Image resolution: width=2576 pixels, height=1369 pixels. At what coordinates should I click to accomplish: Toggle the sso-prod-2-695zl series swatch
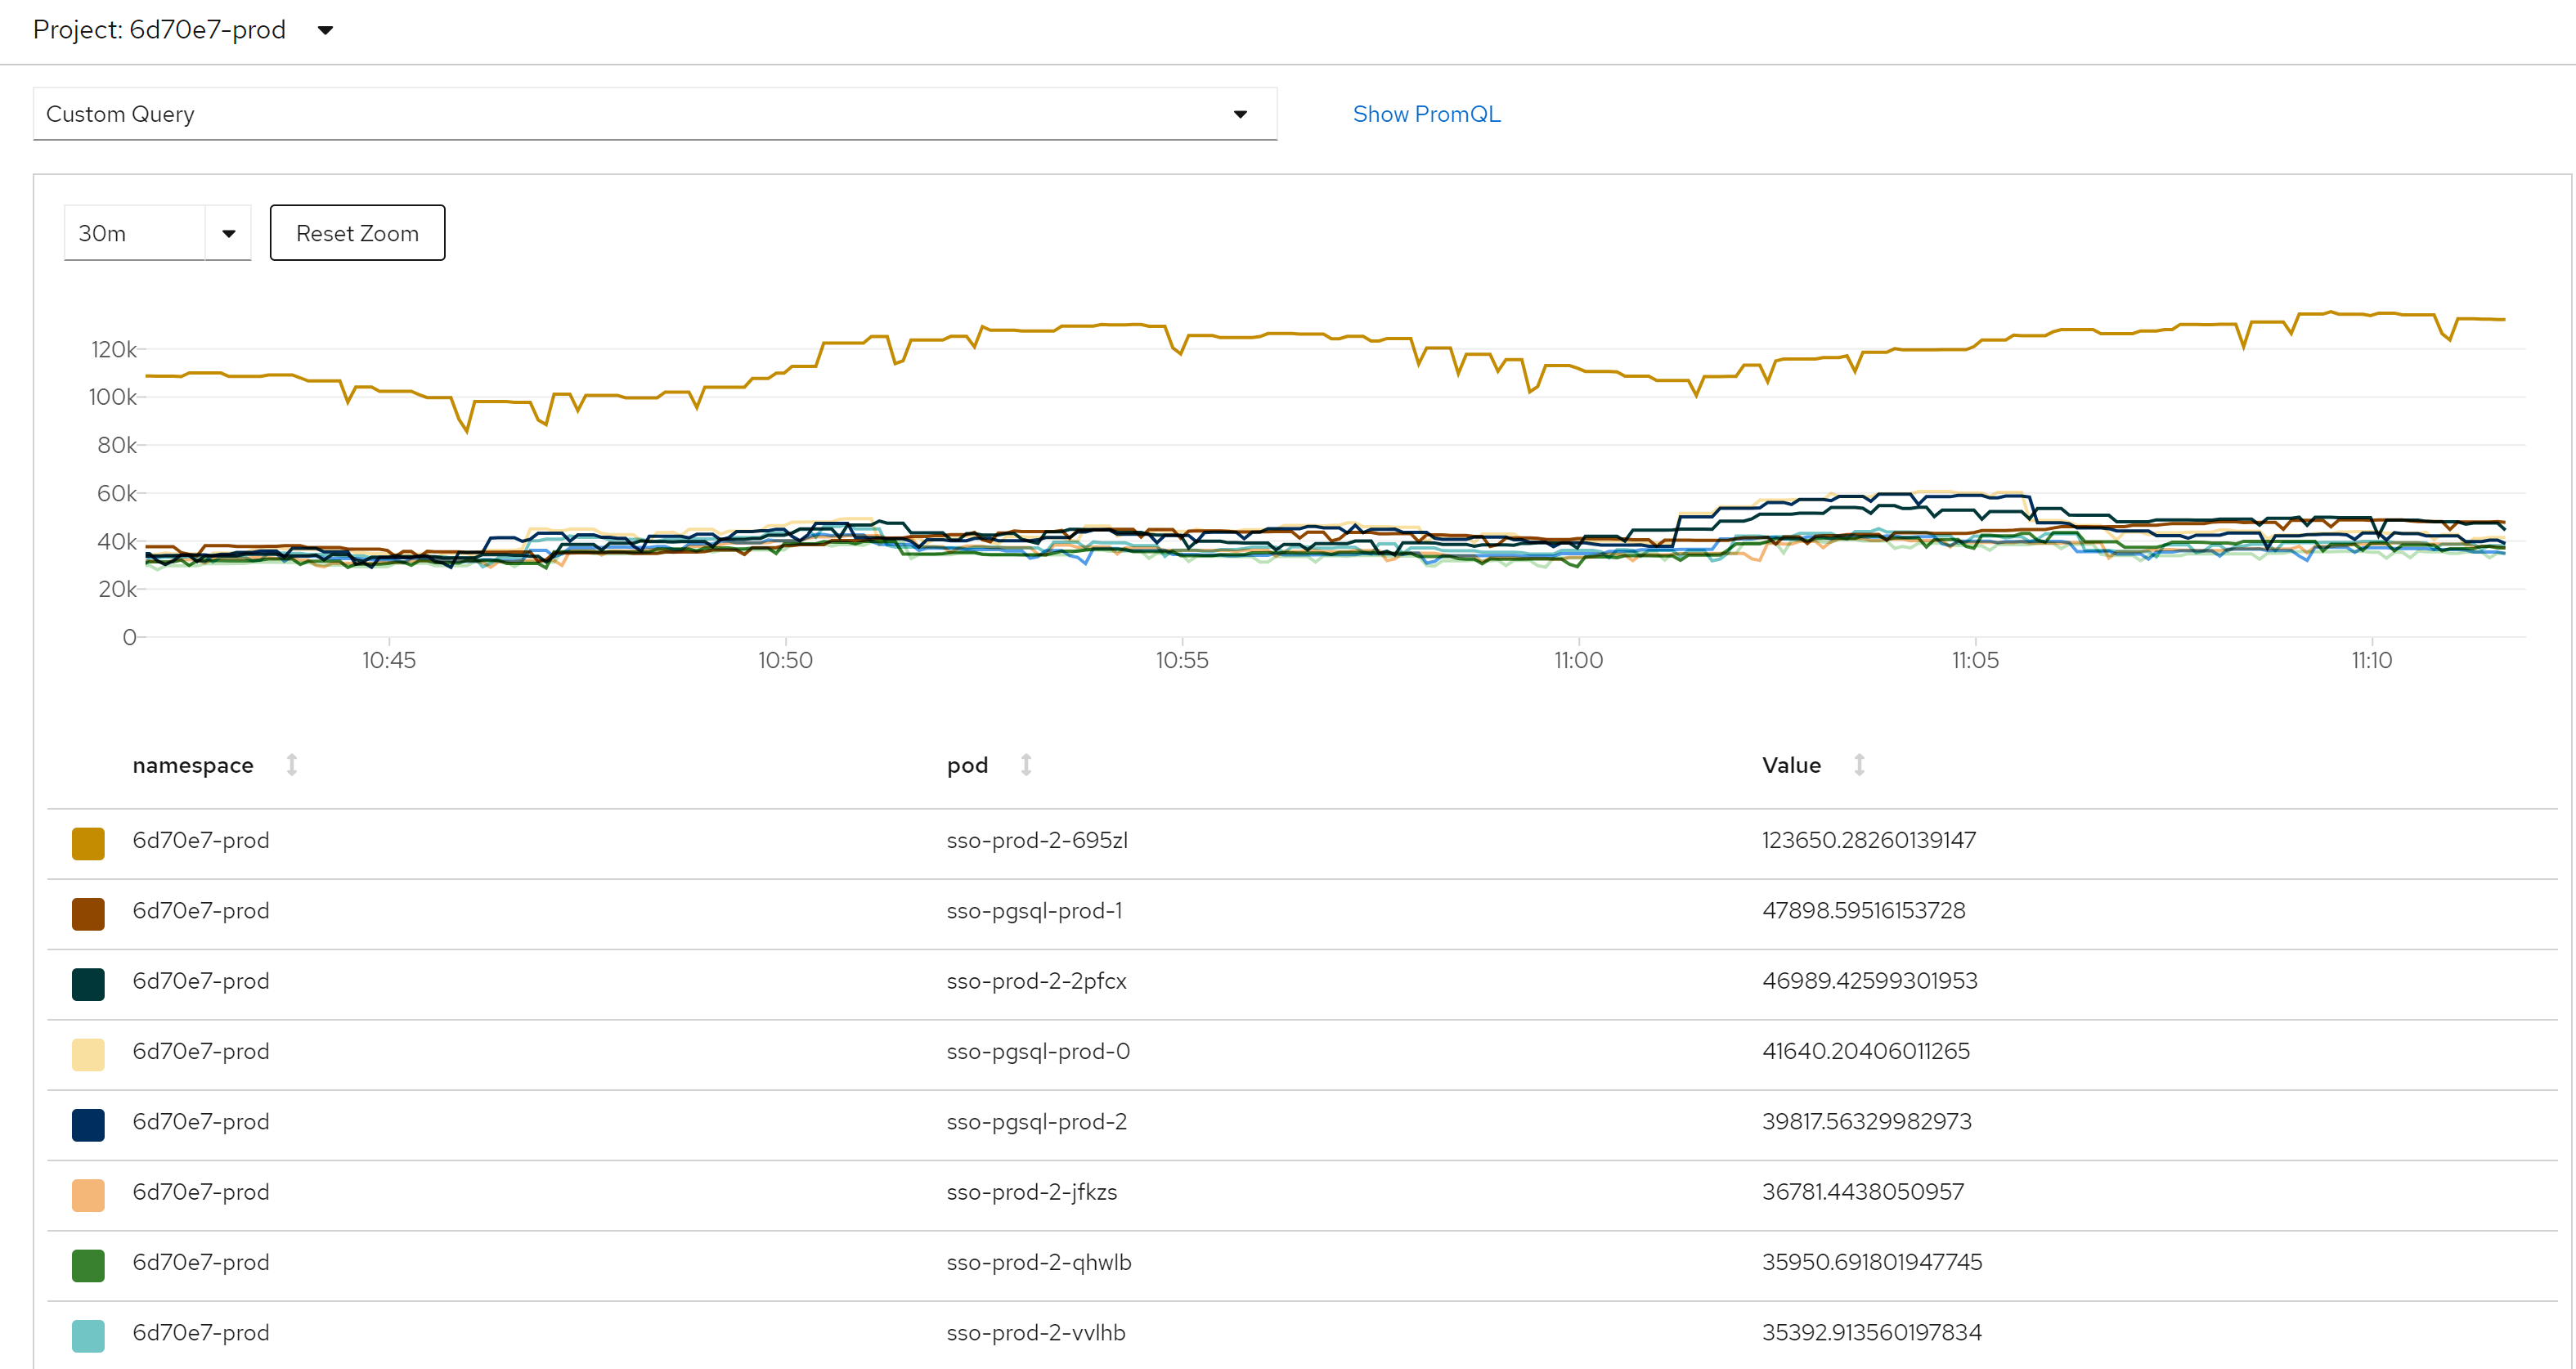(89, 842)
